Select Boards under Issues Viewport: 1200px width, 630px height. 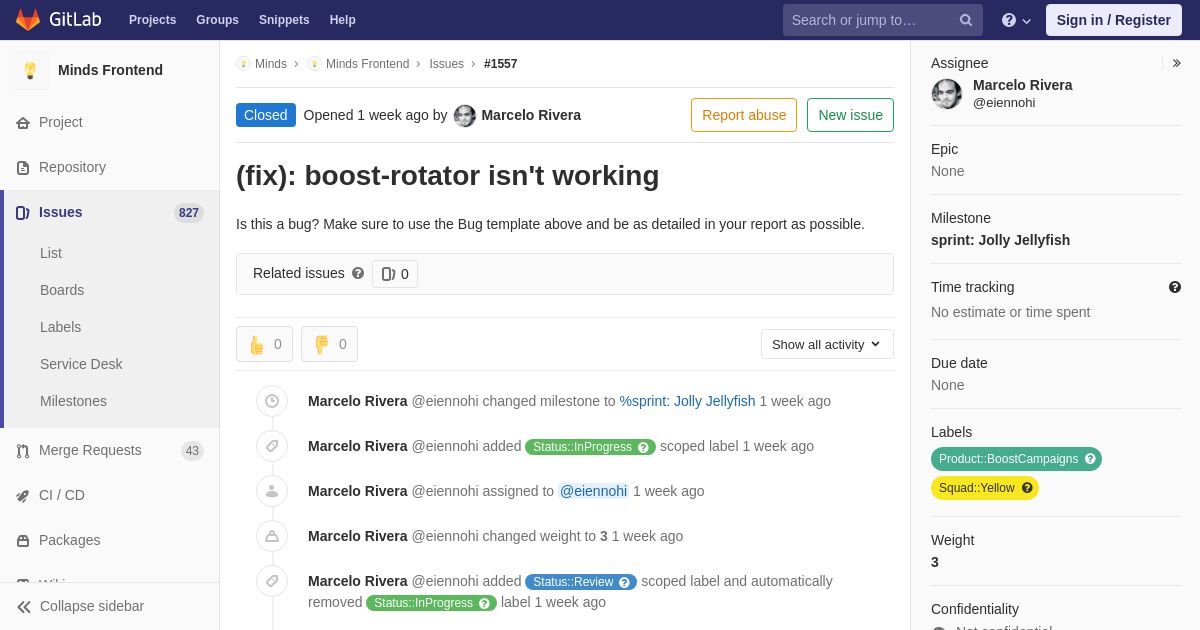tap(62, 290)
